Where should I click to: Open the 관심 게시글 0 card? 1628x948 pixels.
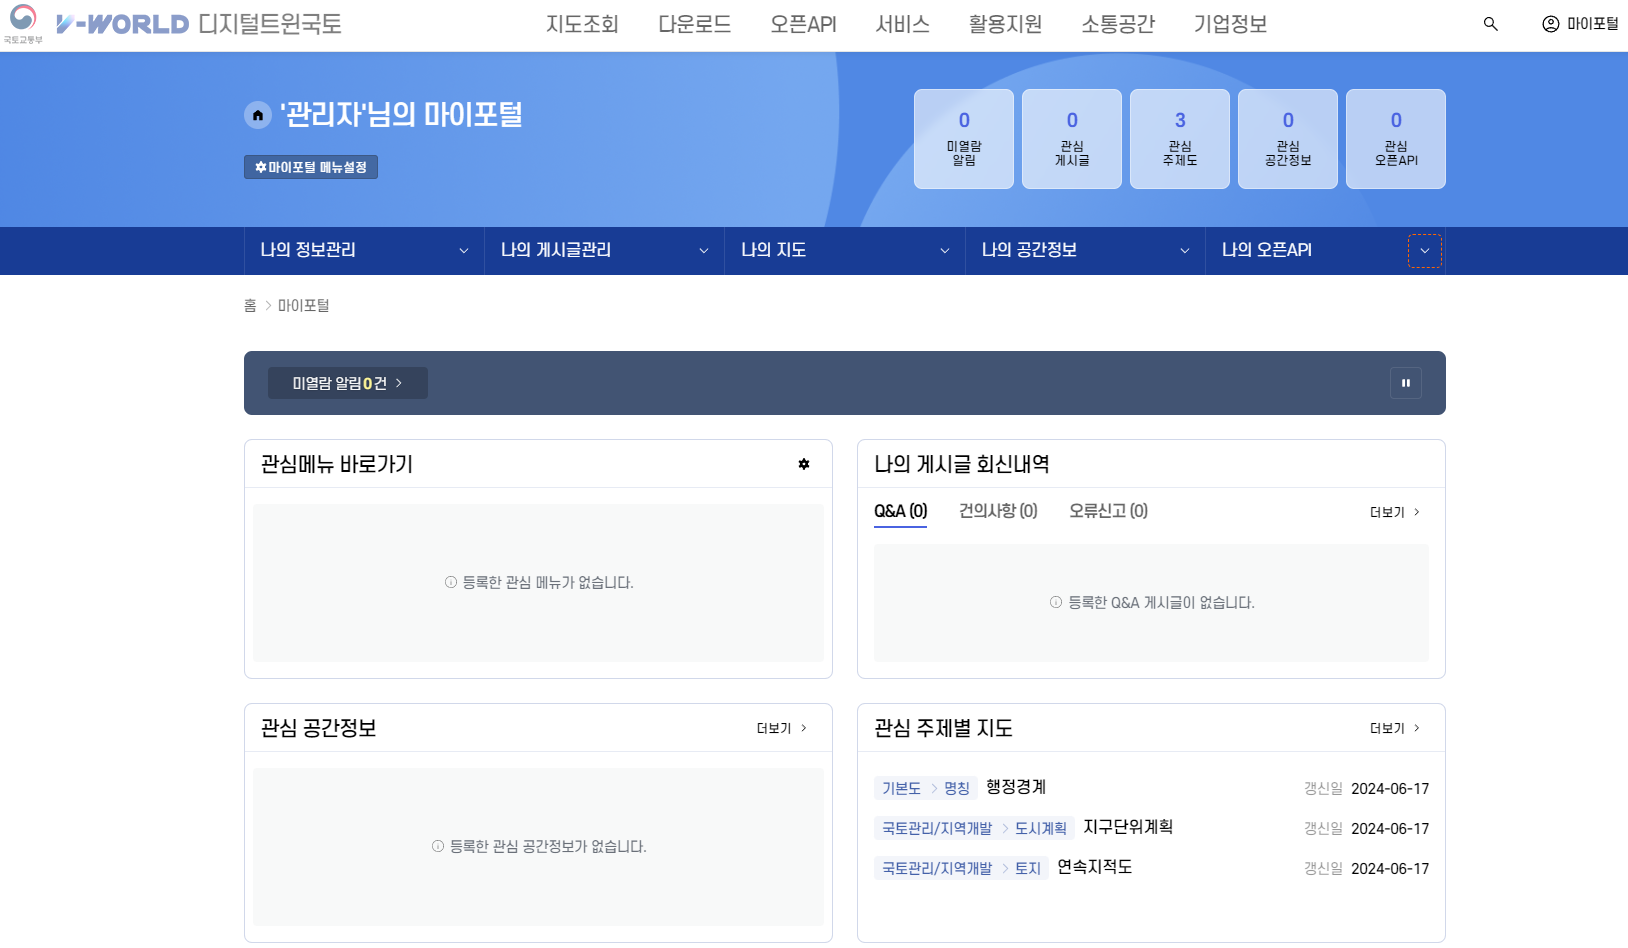[1072, 139]
